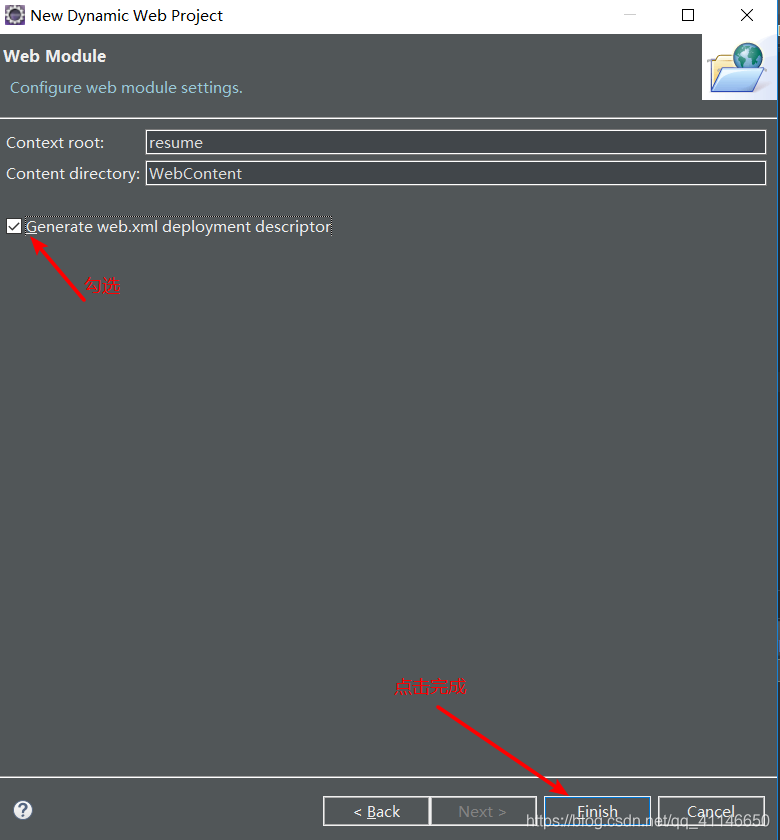Click the web module folder globe image
This screenshot has height=840, width=780.
pyautogui.click(x=737, y=68)
